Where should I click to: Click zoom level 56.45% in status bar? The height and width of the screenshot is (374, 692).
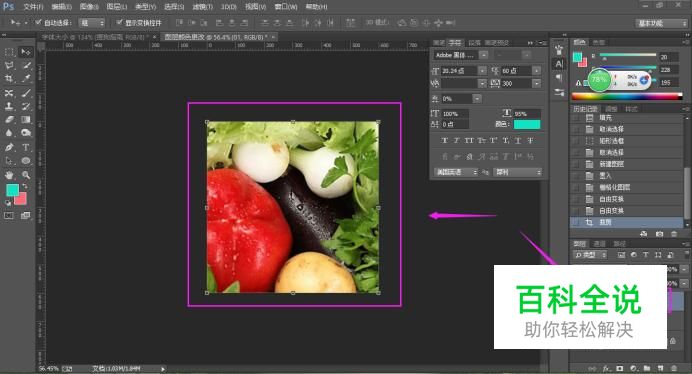pyautogui.click(x=49, y=368)
